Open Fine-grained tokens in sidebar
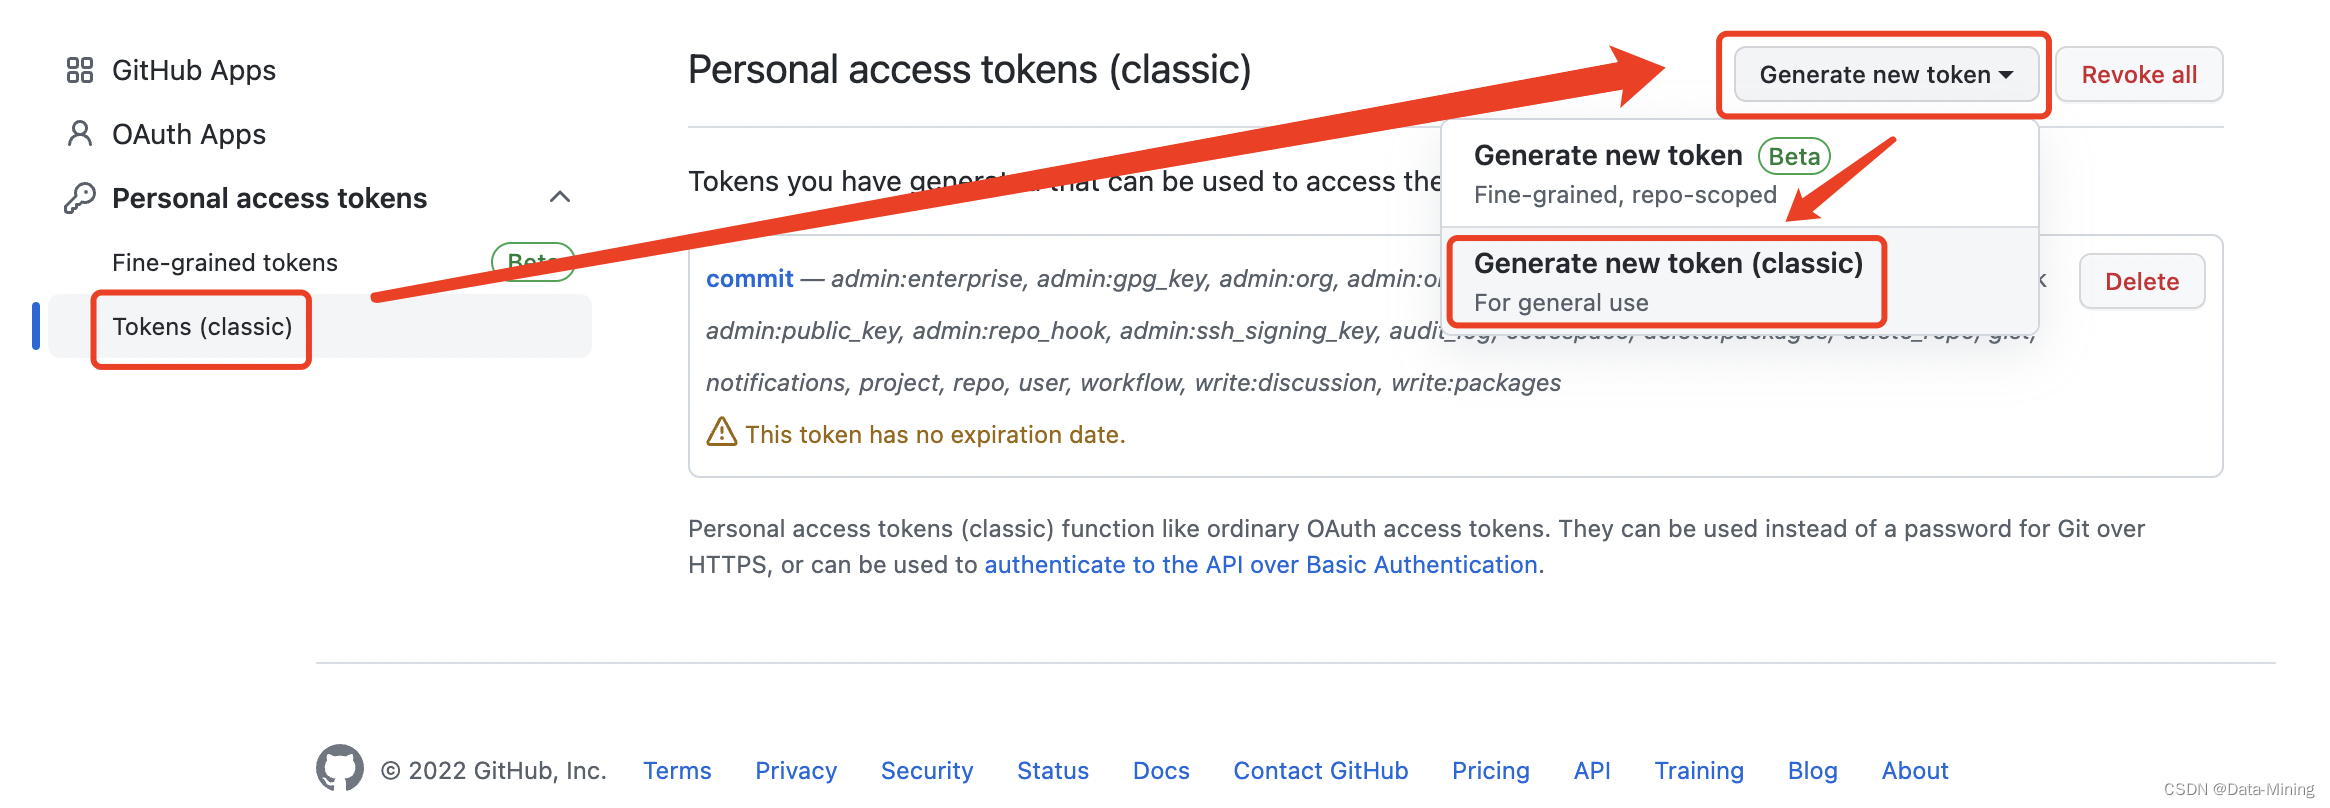Screen dimensions: 2330x808 [x=225, y=262]
